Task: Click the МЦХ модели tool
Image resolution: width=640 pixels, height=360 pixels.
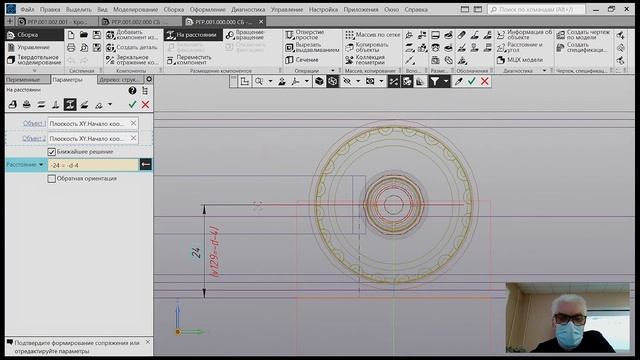Action: point(520,60)
